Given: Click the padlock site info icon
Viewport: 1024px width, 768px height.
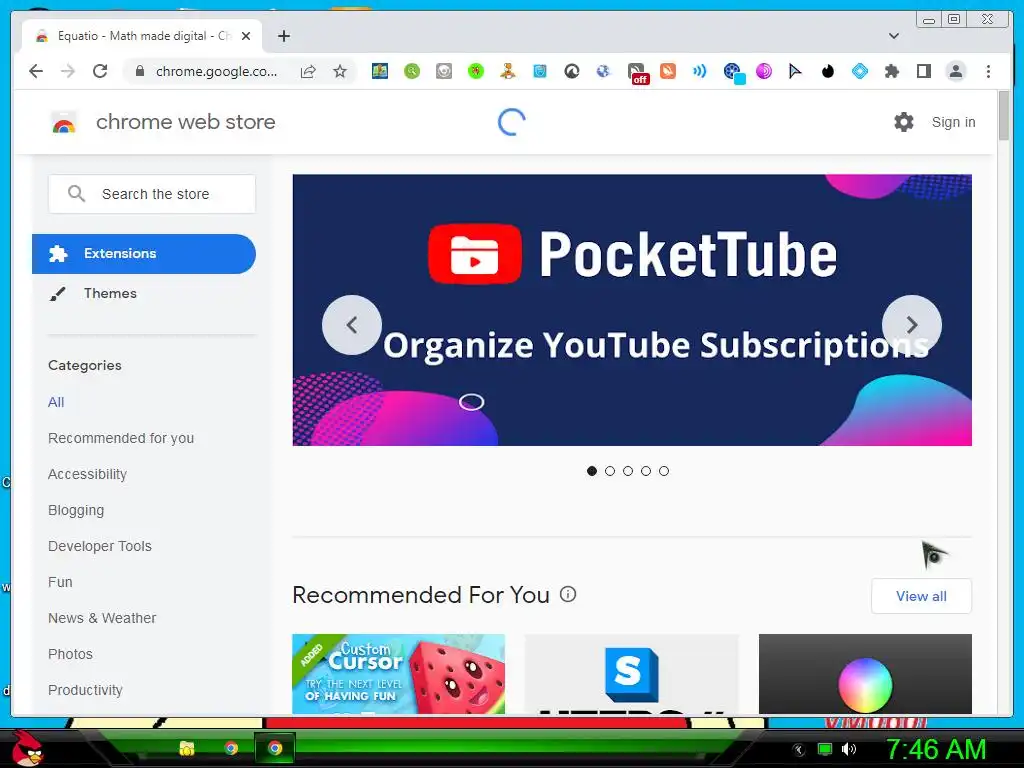Looking at the screenshot, I should pyautogui.click(x=139, y=71).
